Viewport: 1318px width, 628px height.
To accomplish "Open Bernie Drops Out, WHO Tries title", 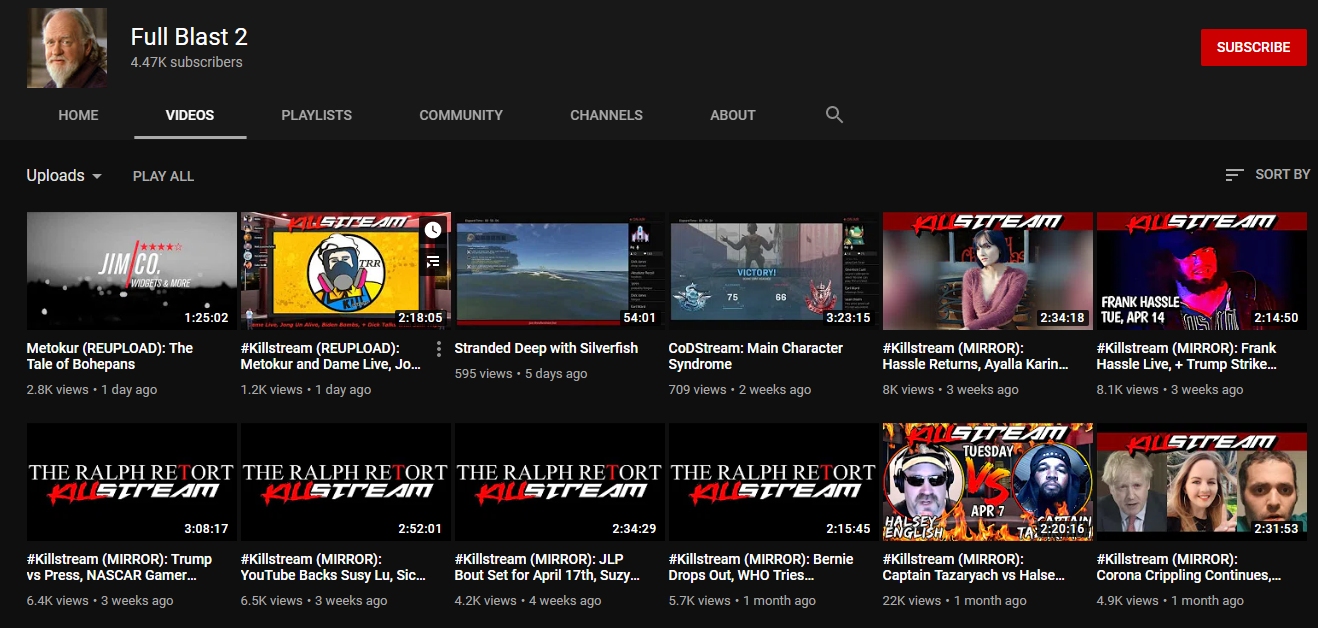I will [x=761, y=567].
